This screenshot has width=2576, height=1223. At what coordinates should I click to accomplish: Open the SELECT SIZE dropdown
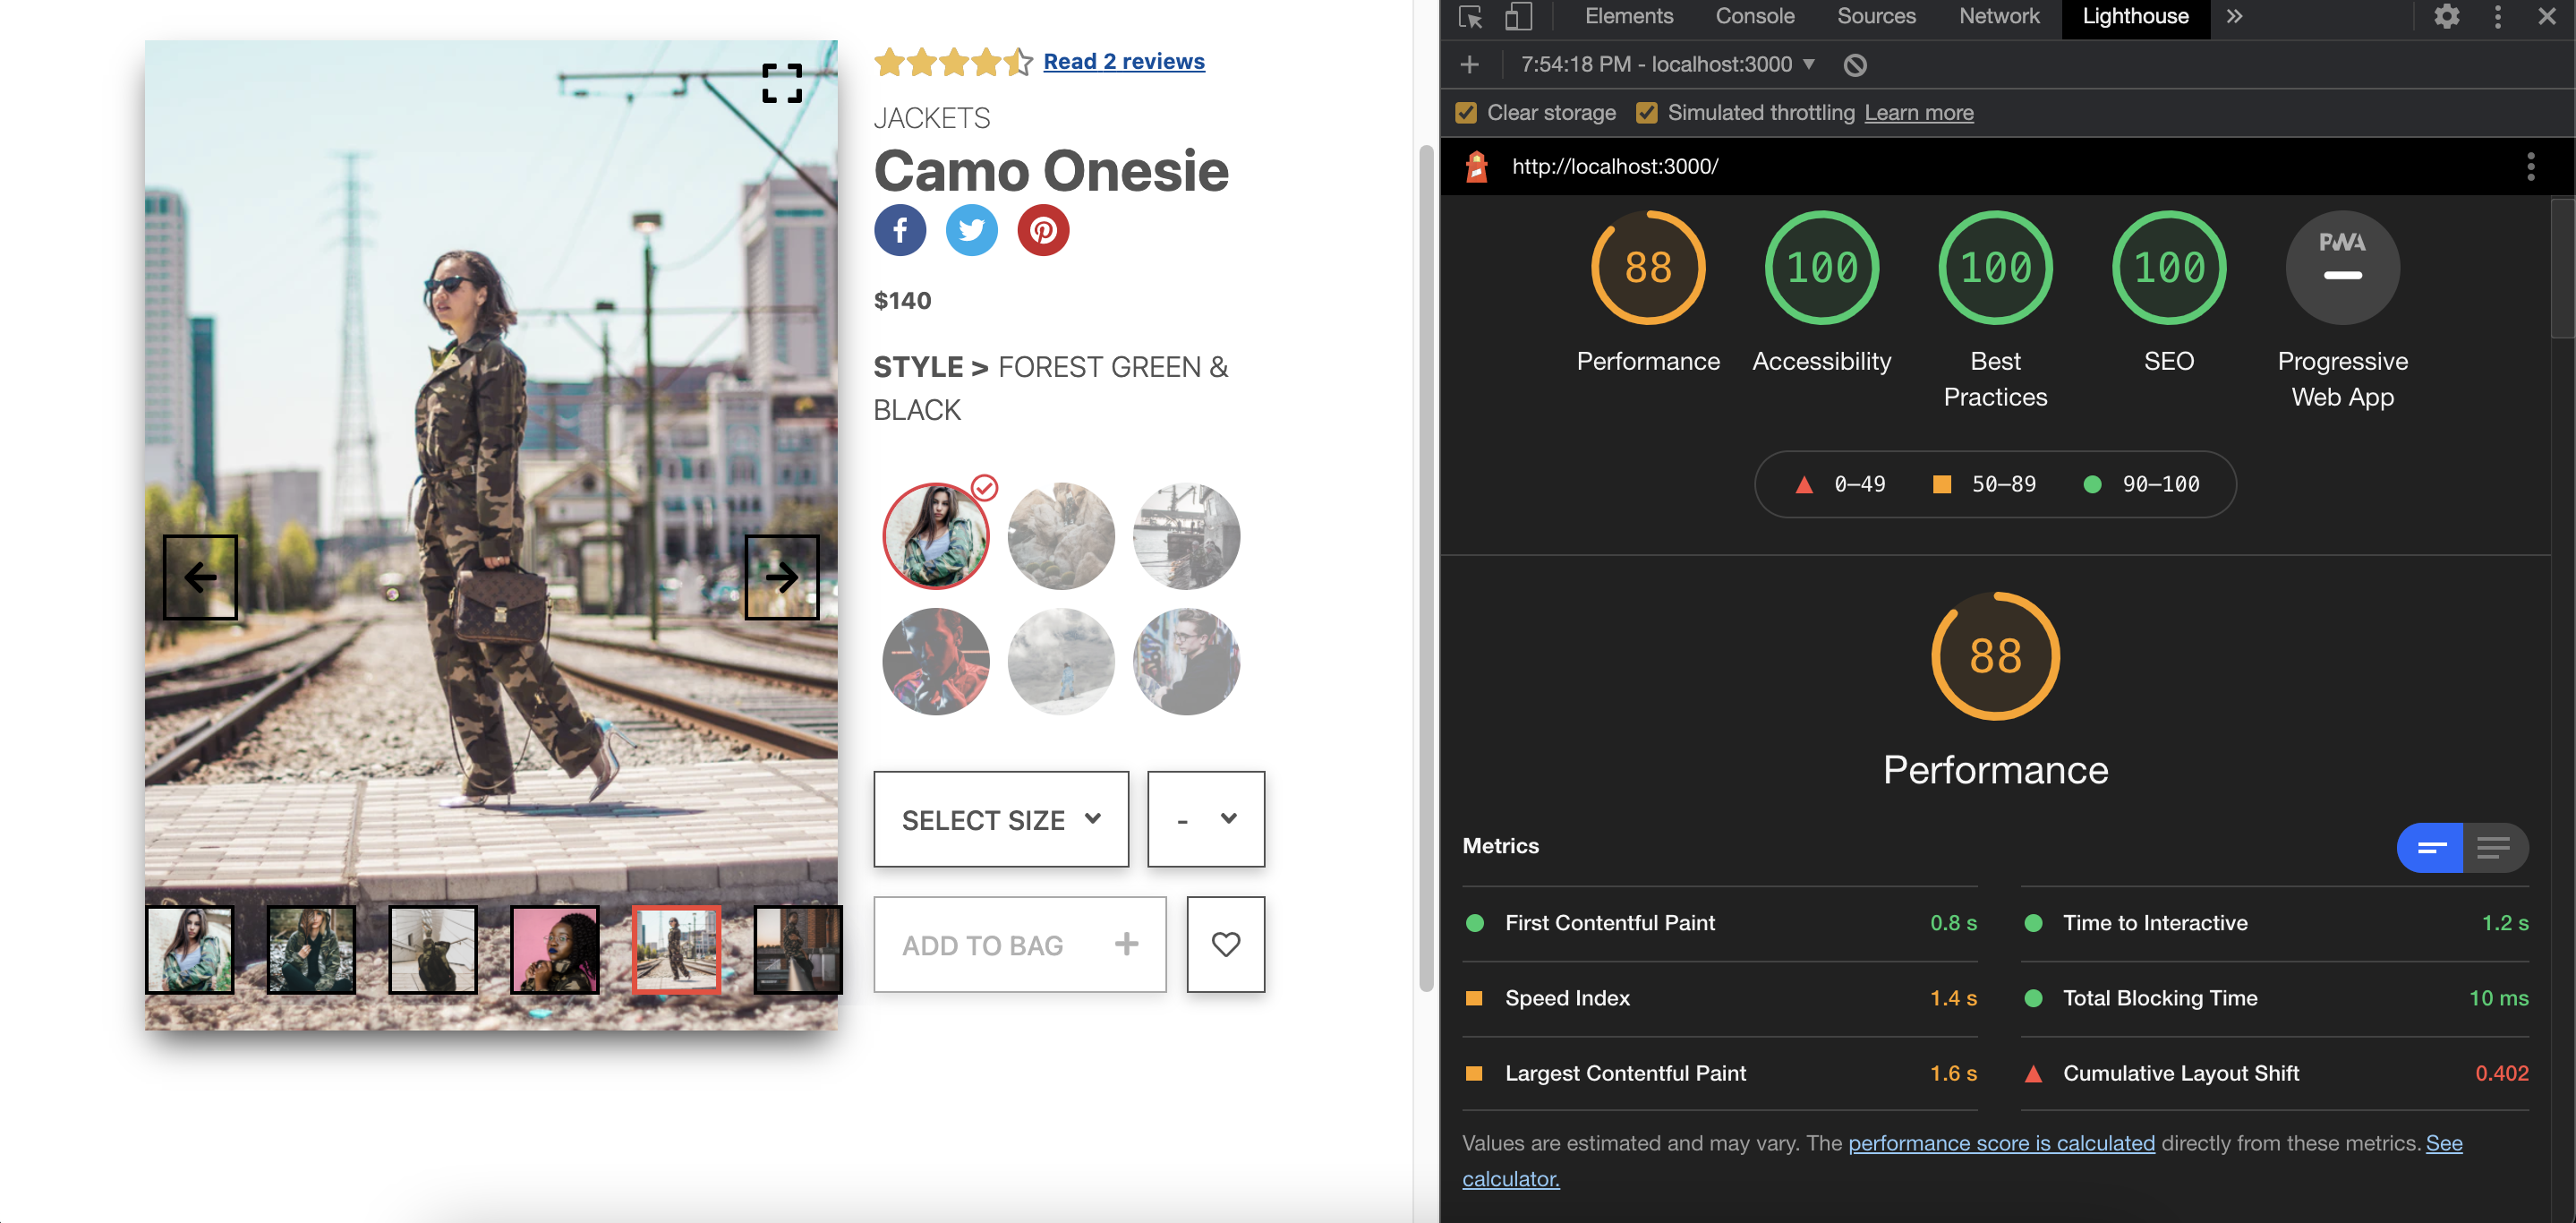click(x=1000, y=818)
